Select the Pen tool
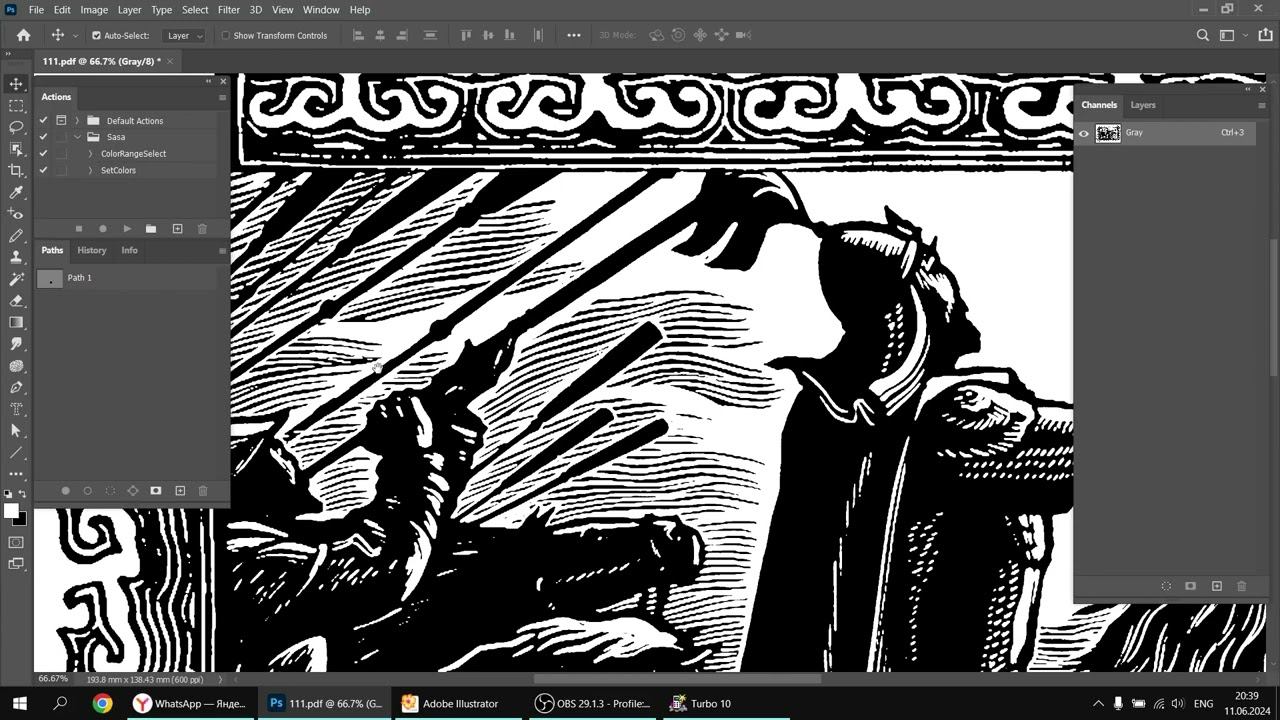The image size is (1280, 720). point(16,387)
